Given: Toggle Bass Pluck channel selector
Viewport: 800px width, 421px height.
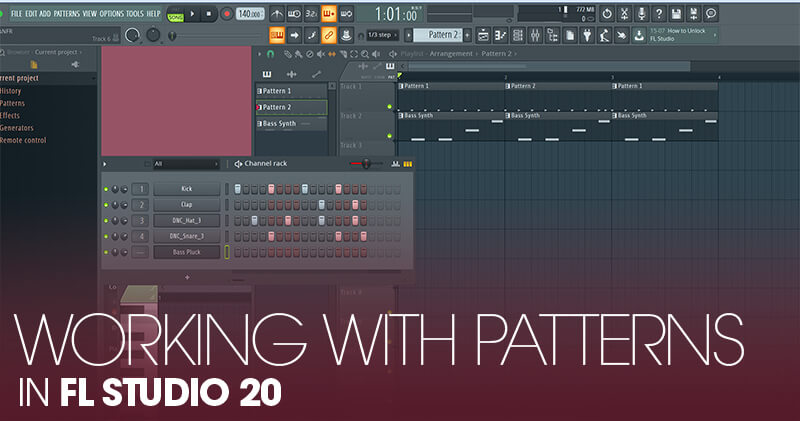Looking at the screenshot, I should (227, 252).
